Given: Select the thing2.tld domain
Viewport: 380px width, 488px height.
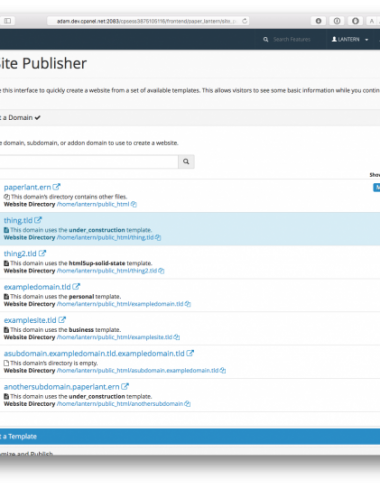Looking at the screenshot, I should 20,254.
